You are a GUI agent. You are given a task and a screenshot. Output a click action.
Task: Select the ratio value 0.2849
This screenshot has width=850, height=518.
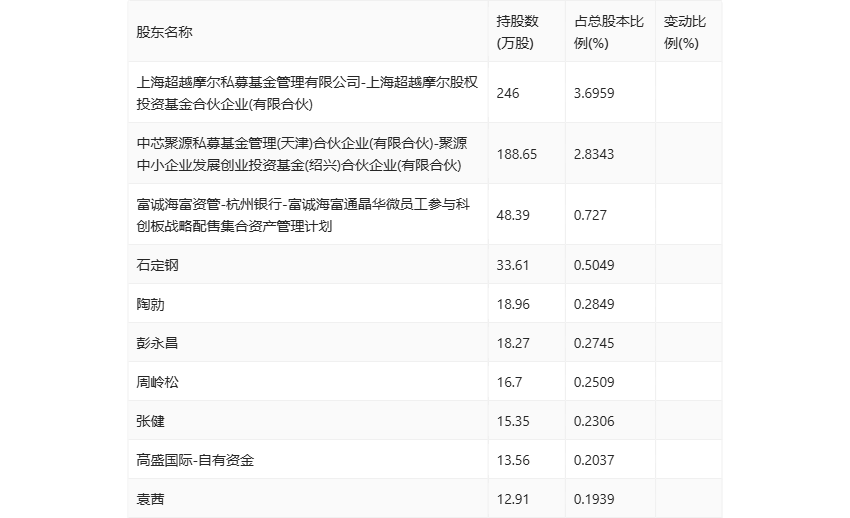594,304
